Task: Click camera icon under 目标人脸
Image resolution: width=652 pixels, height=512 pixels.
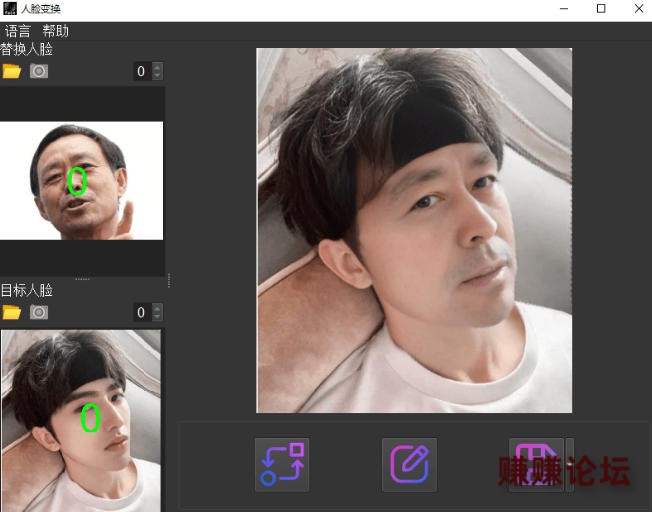Action: click(39, 312)
